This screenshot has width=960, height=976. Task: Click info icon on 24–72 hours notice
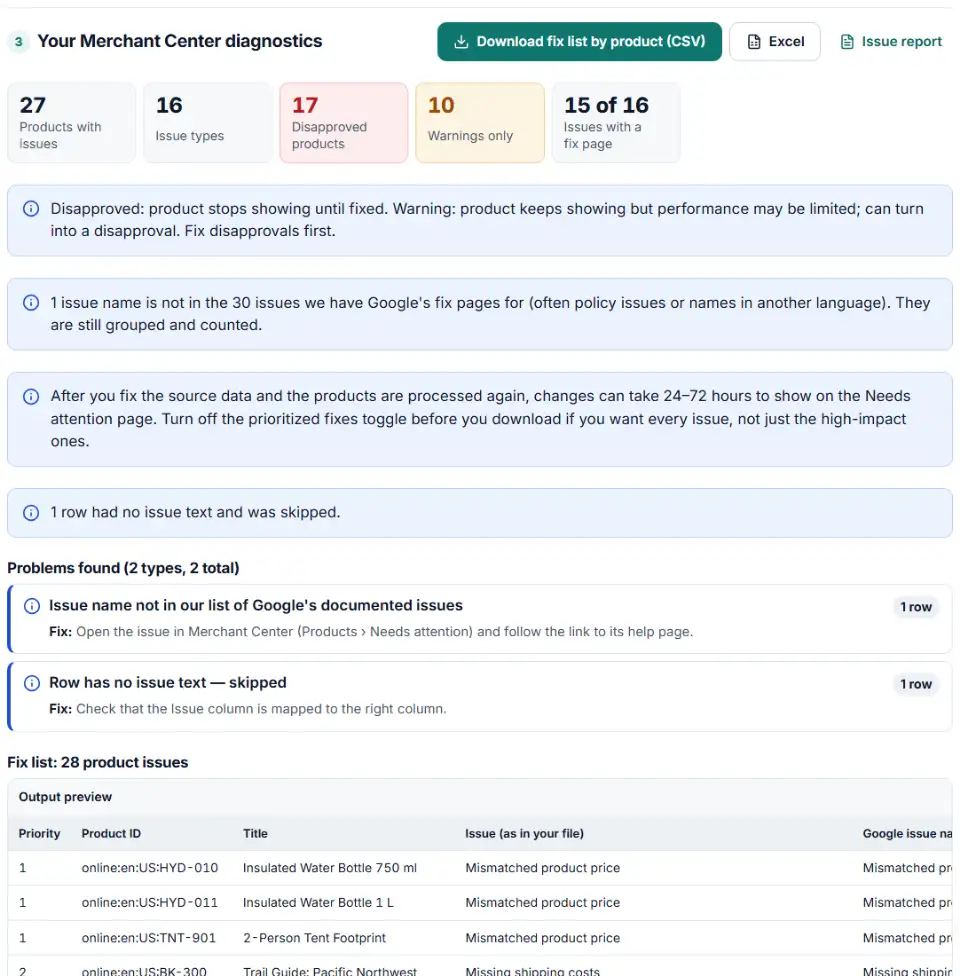[31, 396]
